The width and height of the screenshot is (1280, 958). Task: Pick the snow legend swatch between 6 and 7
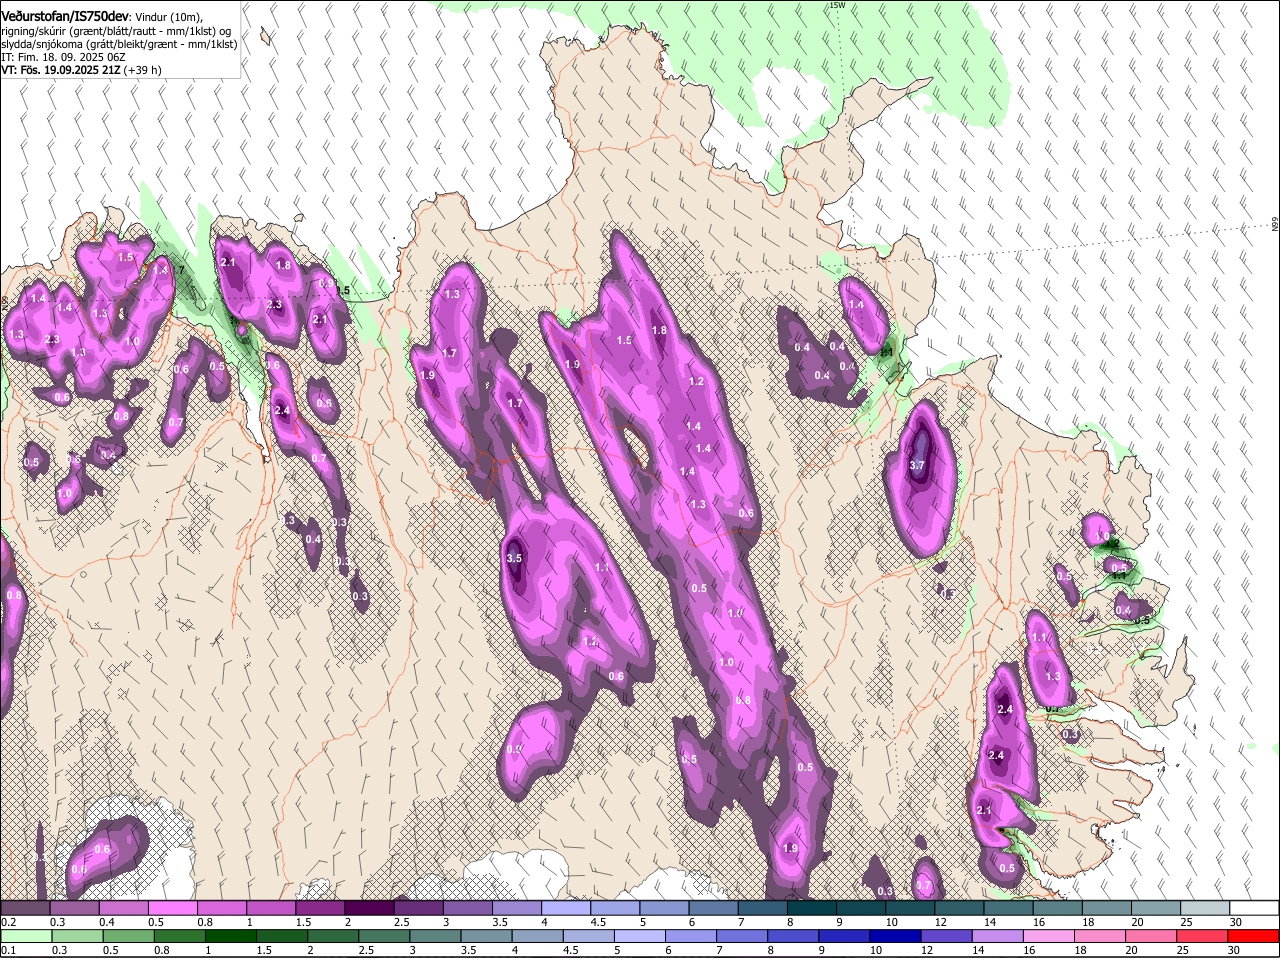pos(712,908)
